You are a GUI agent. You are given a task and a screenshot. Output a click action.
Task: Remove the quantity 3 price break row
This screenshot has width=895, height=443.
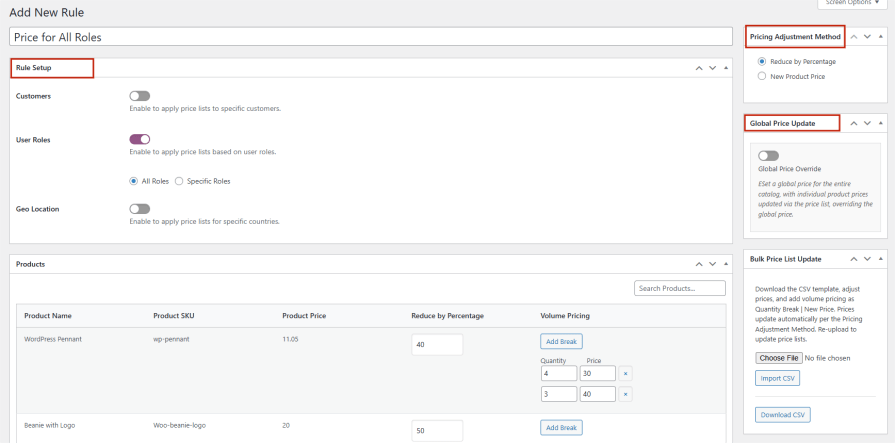[626, 394]
